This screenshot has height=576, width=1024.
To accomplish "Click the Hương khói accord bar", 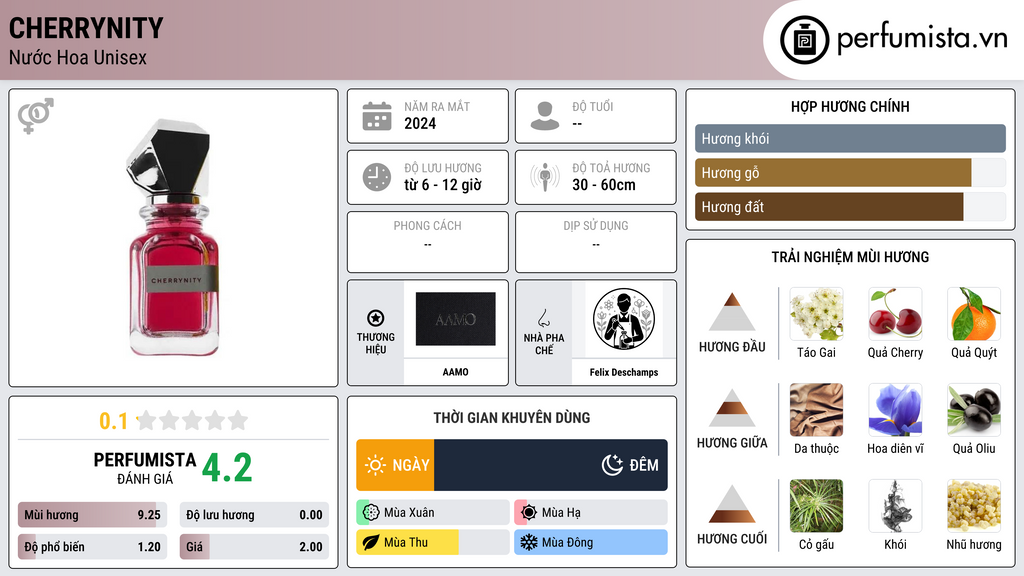I will (850, 138).
